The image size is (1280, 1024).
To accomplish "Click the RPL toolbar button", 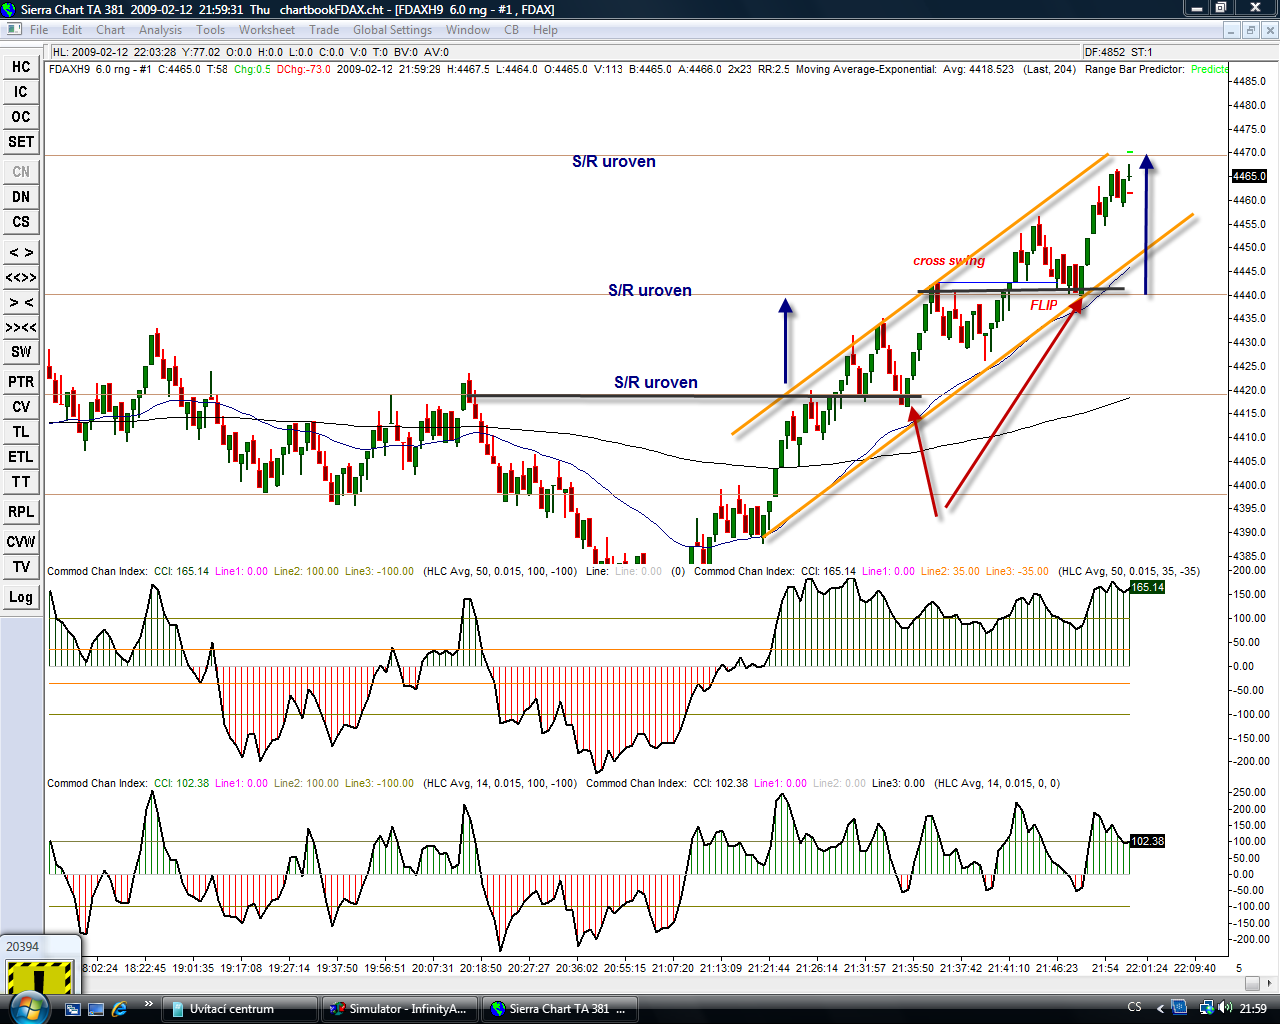I will (x=21, y=512).
